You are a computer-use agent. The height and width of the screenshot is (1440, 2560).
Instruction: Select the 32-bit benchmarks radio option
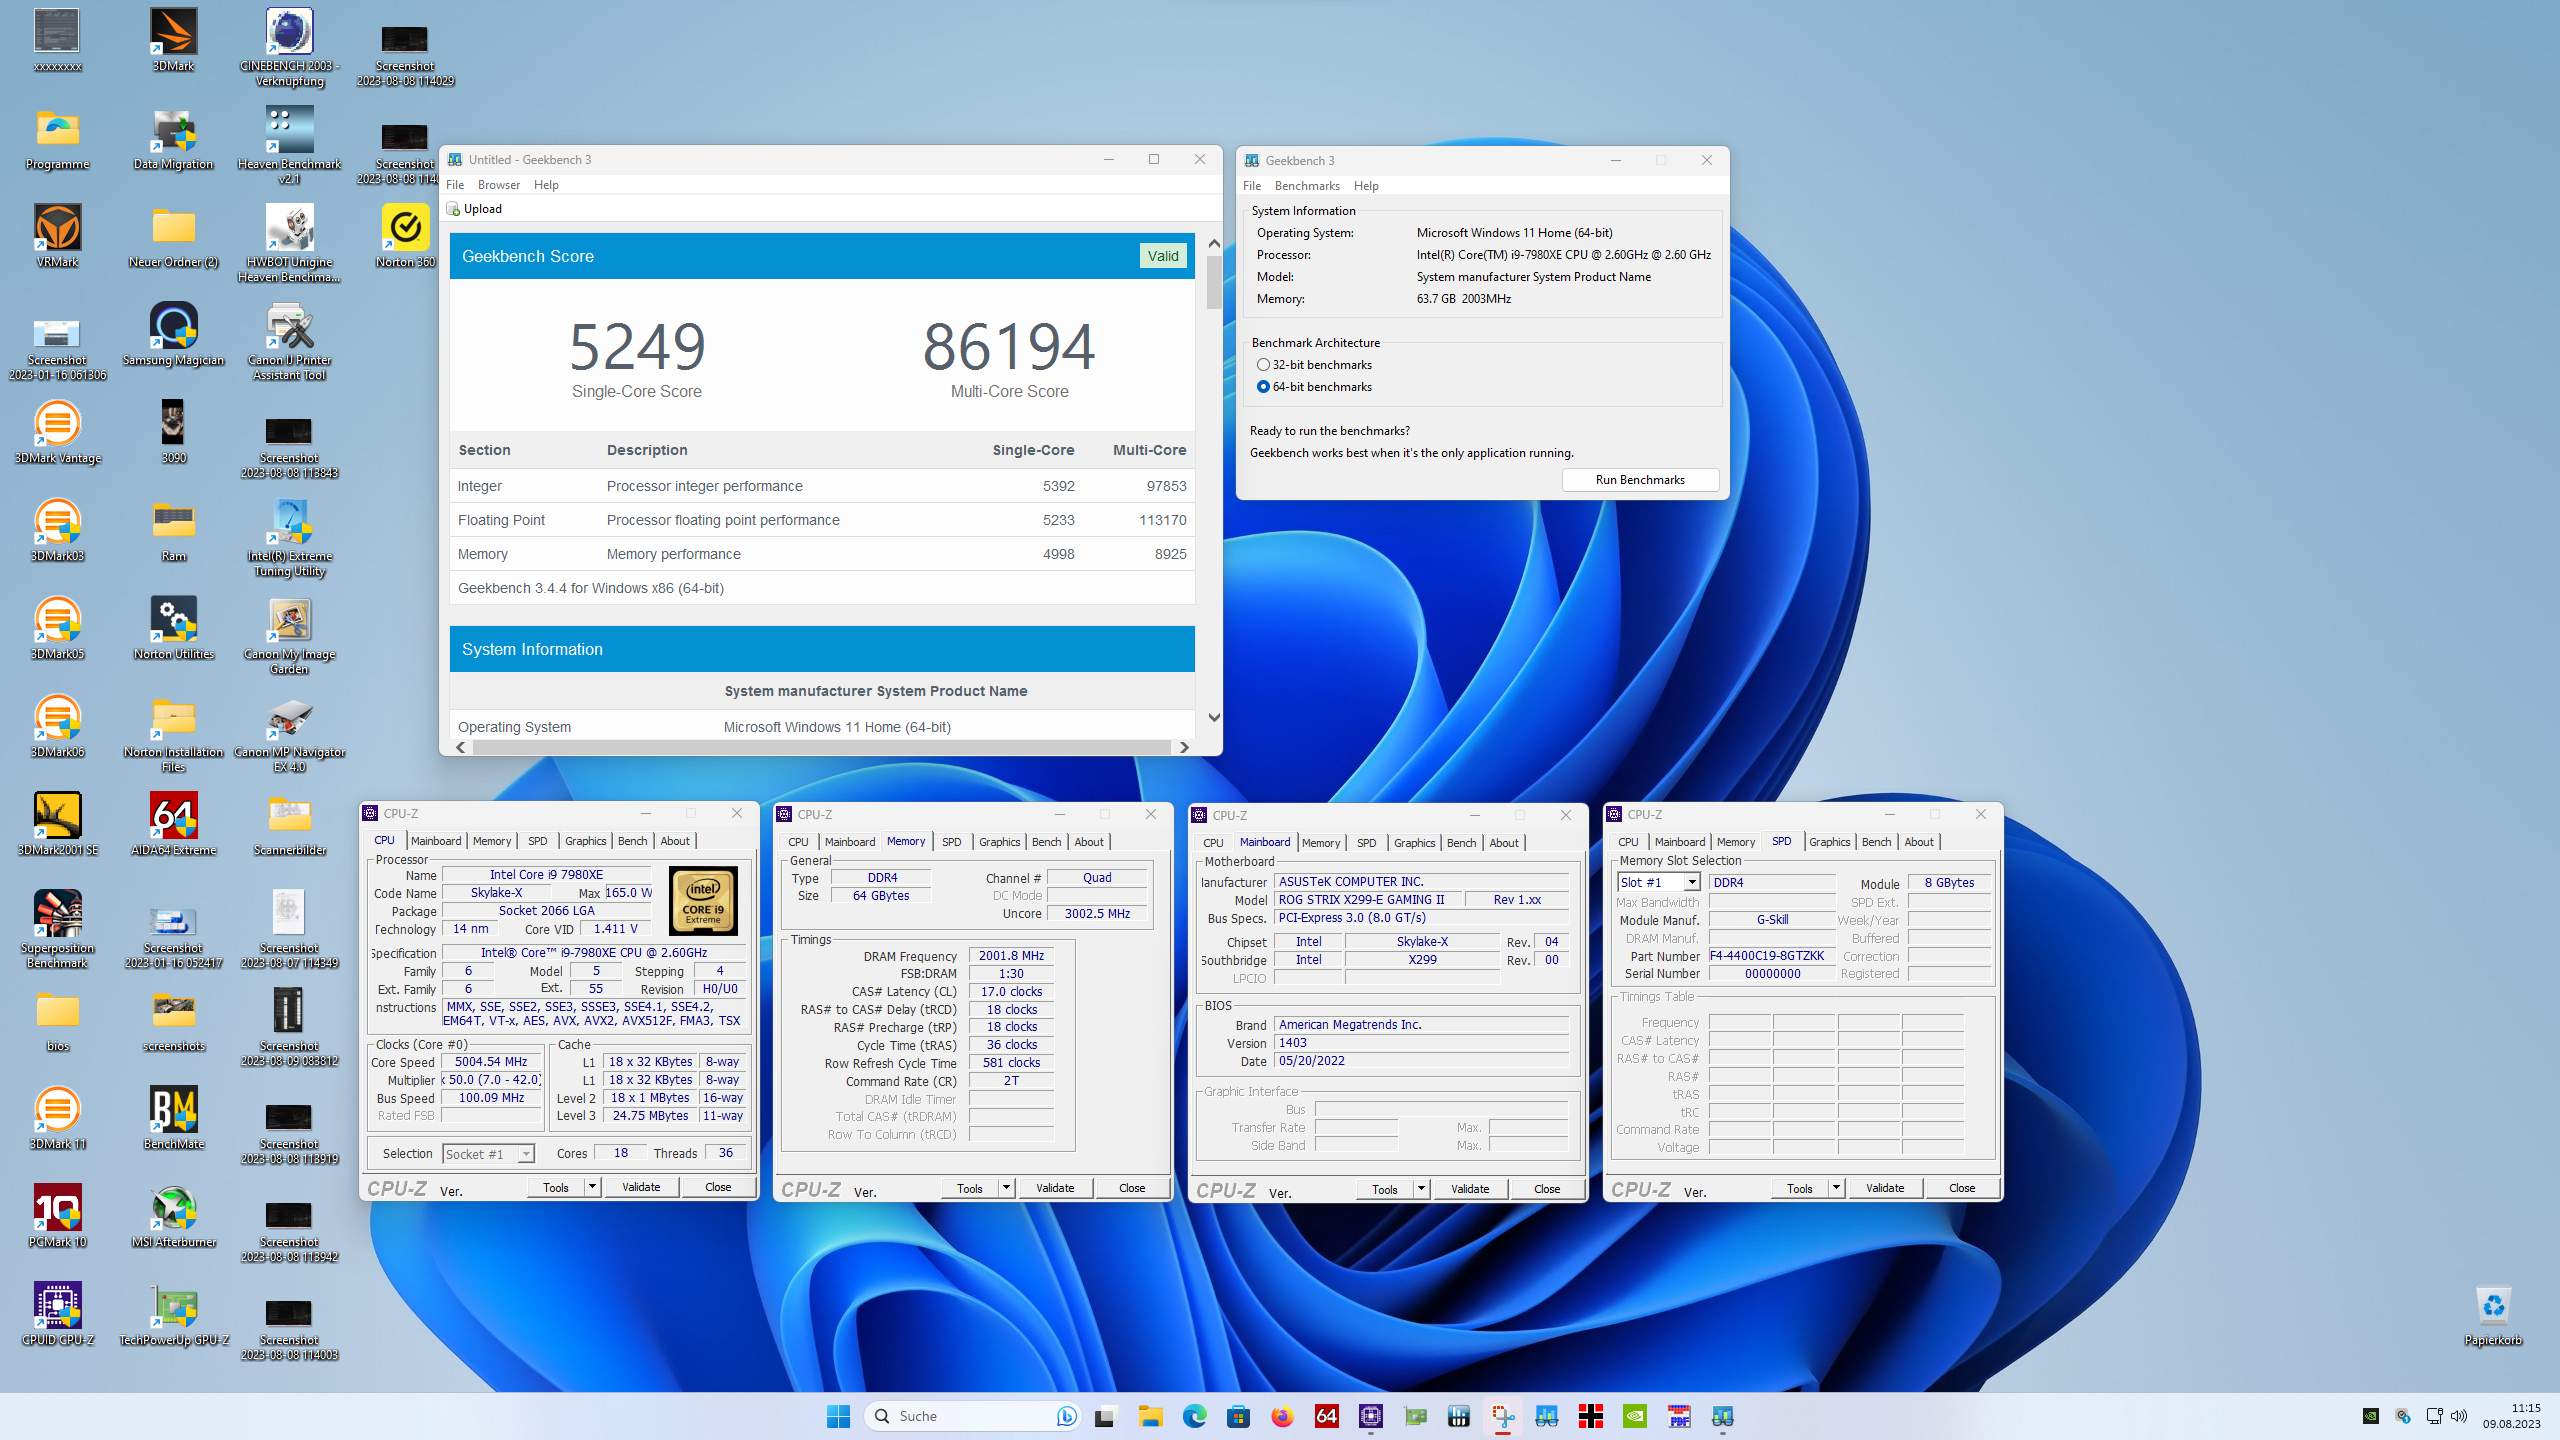(1263, 365)
